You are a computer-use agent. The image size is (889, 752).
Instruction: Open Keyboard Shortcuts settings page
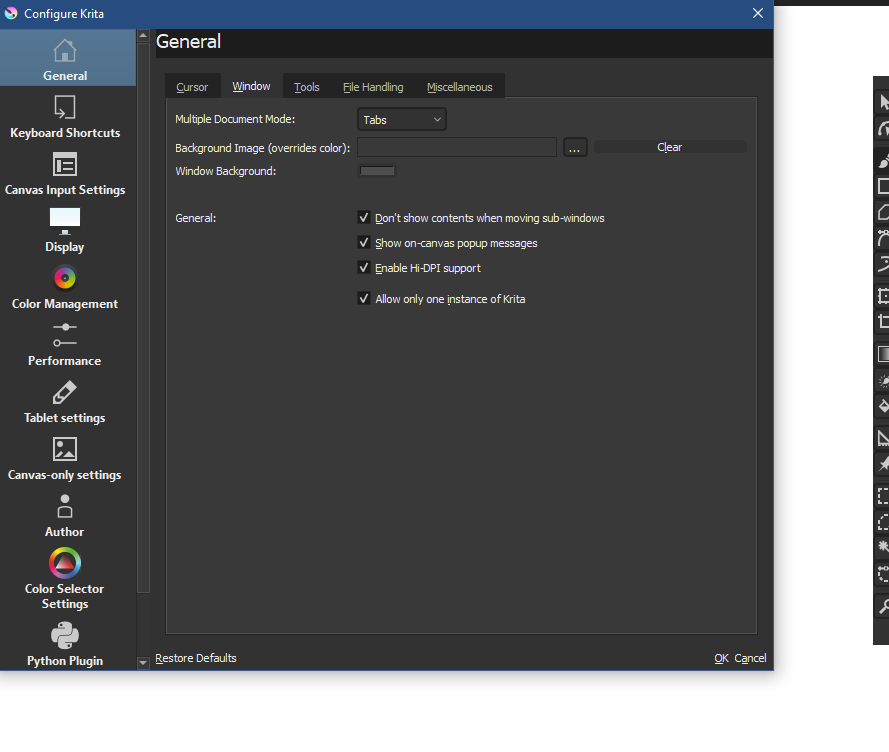point(65,117)
